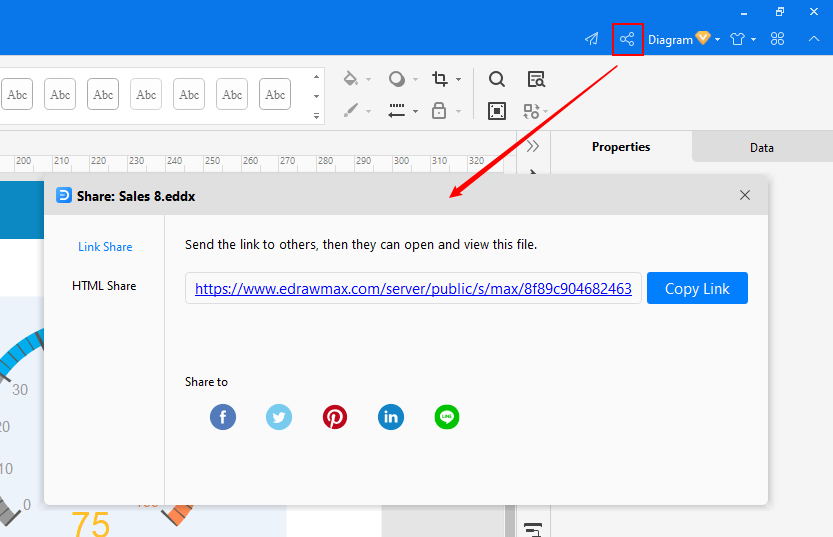Viewport: 833px width, 537px height.
Task: Close the Share dialog
Action: point(745,195)
